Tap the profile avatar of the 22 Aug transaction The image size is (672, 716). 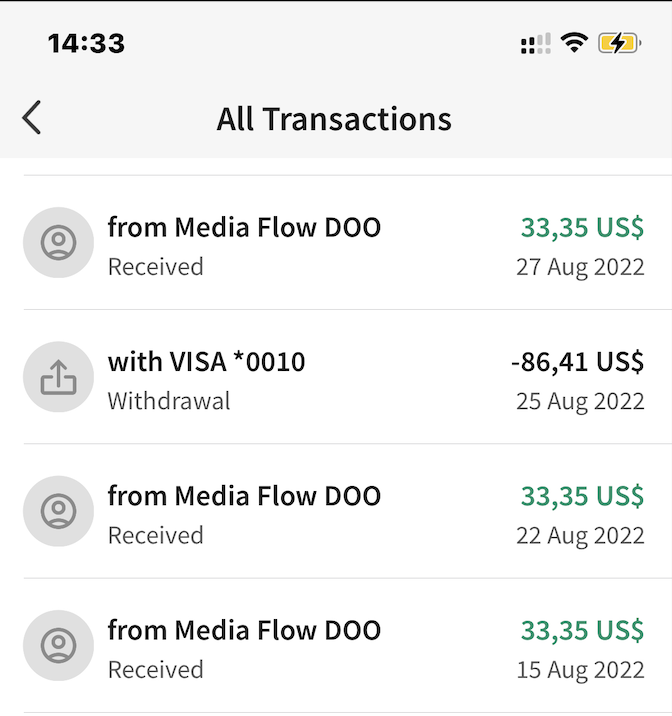pyautogui.click(x=58, y=511)
